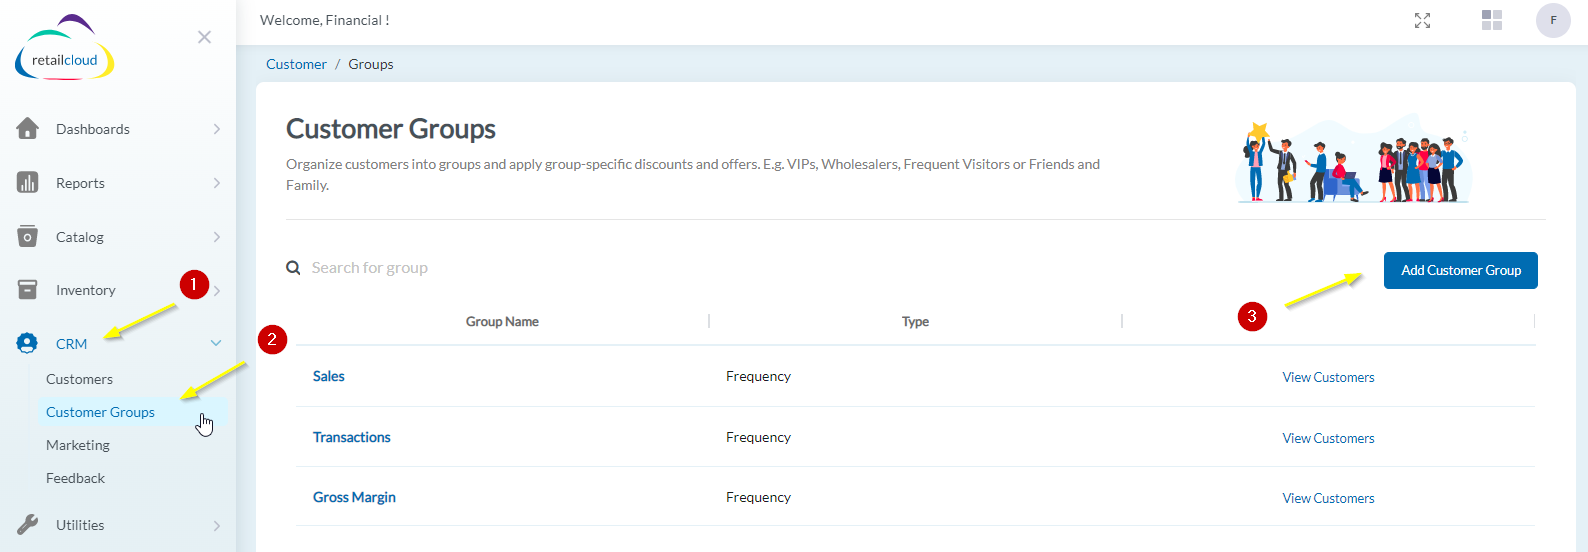Open the Reports menu item
Image resolution: width=1588 pixels, height=552 pixels.
click(x=80, y=183)
